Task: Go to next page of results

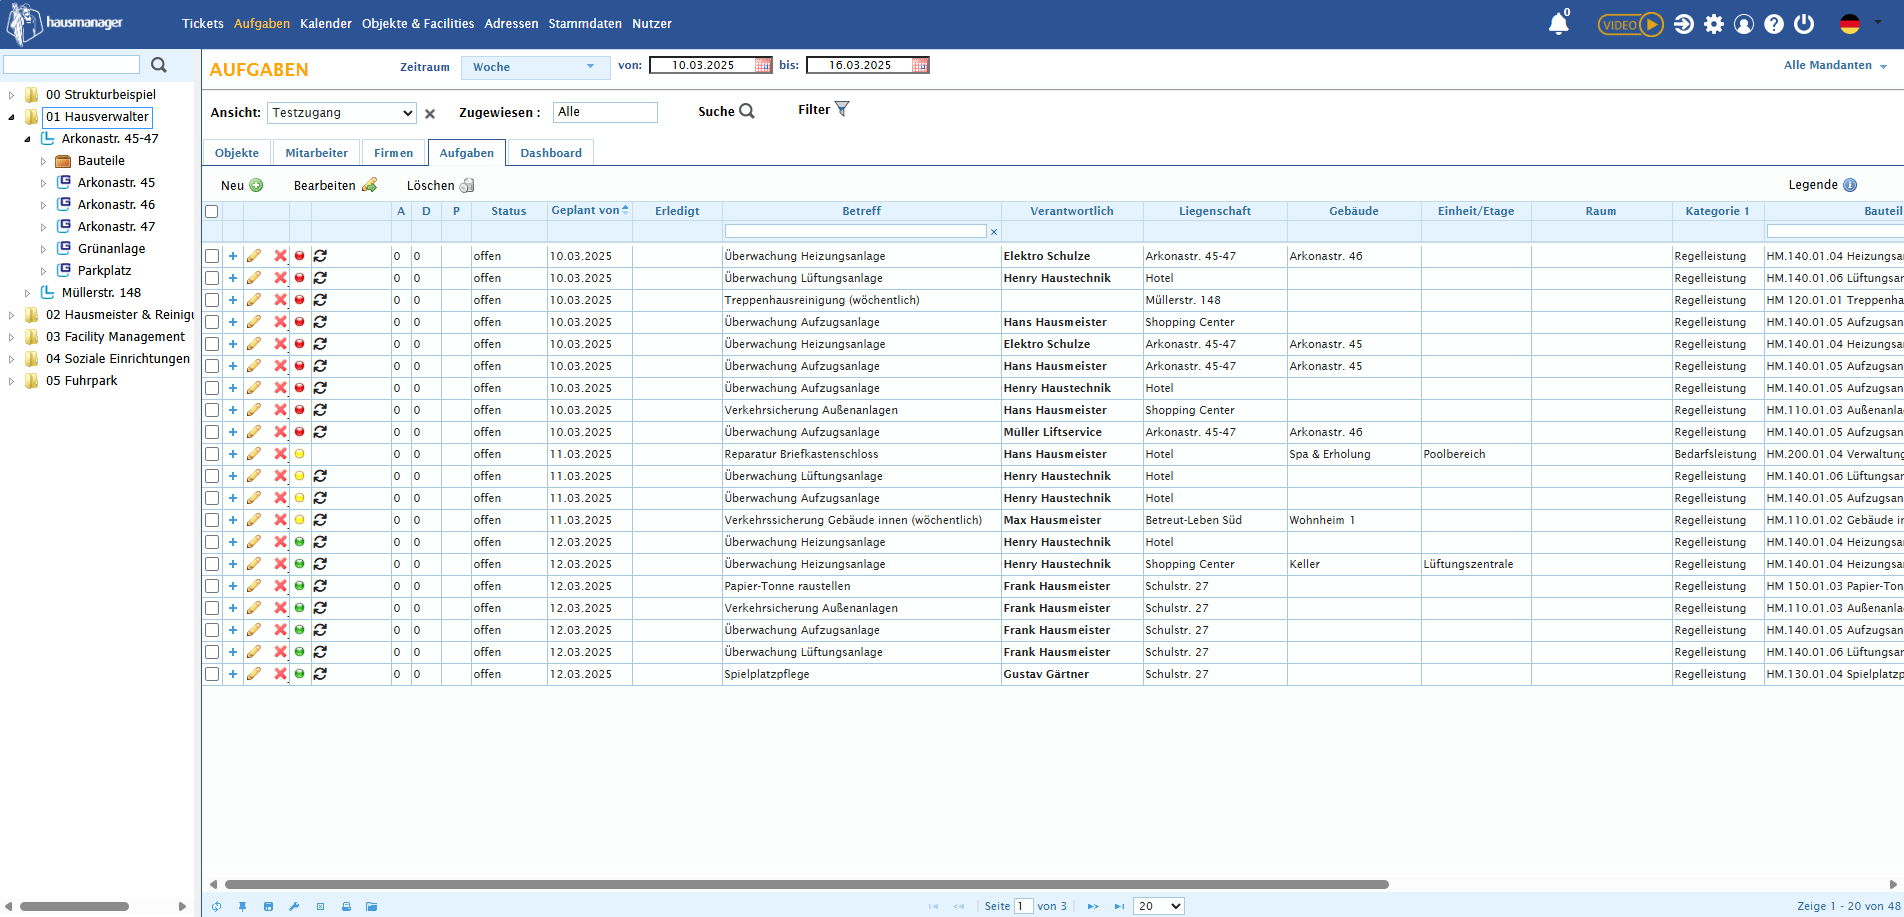Action: pyautogui.click(x=1093, y=907)
